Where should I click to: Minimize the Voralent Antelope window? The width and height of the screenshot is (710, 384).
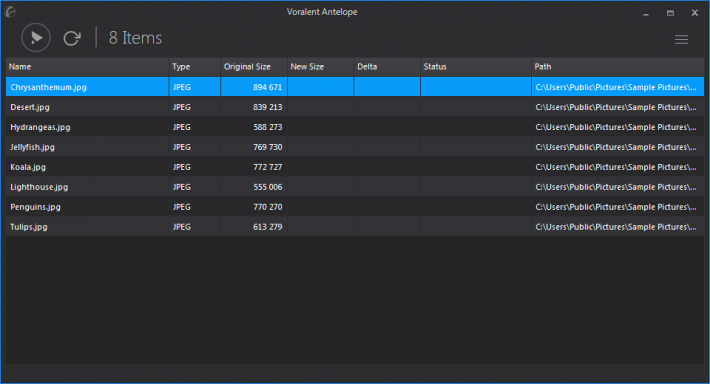click(646, 13)
